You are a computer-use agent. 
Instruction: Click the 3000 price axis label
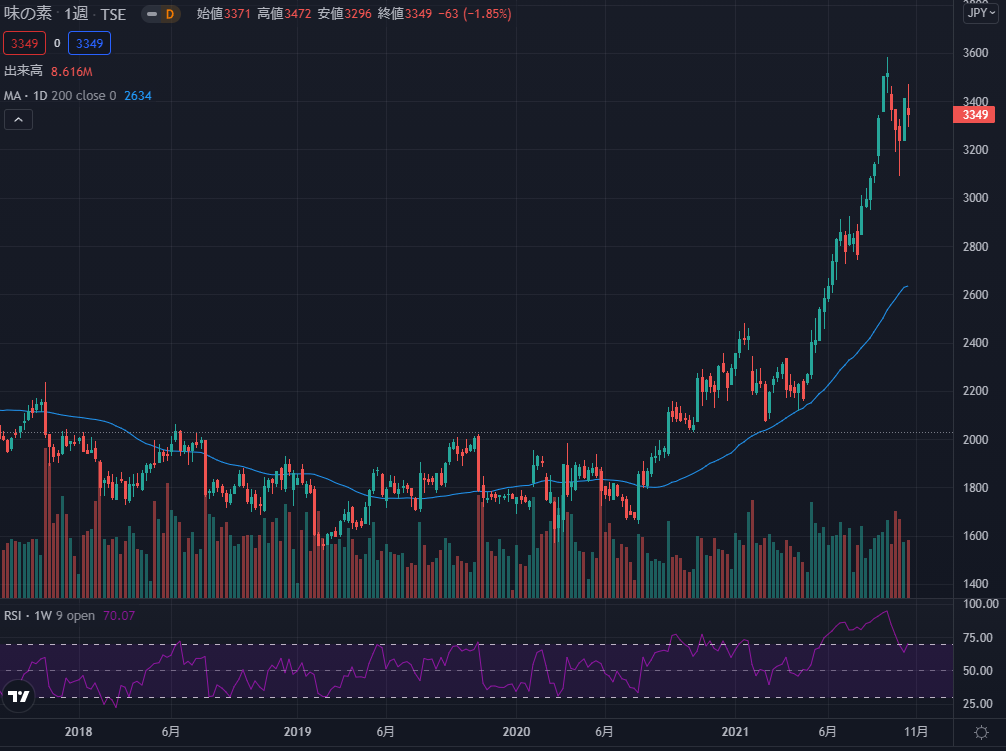975,198
